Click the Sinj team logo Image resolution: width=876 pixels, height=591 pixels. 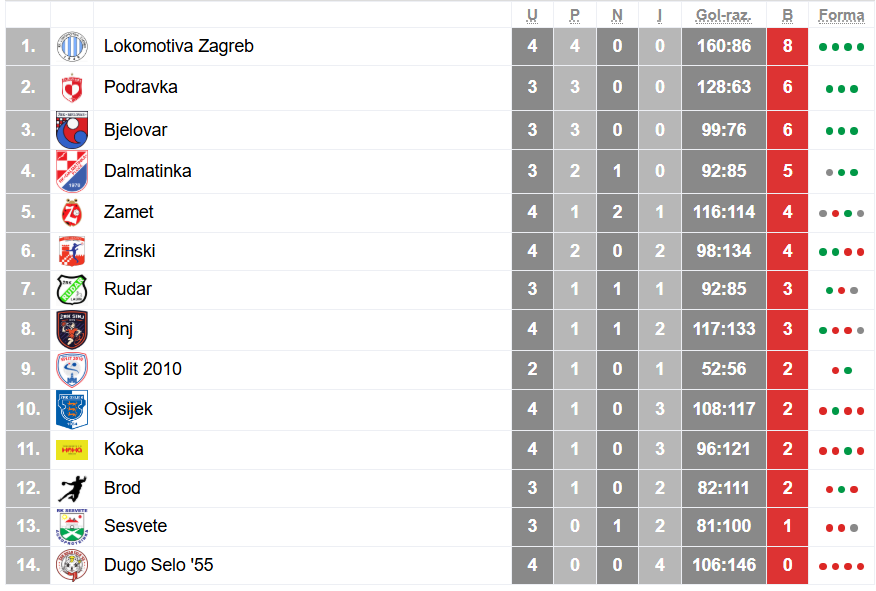pyautogui.click(x=72, y=329)
